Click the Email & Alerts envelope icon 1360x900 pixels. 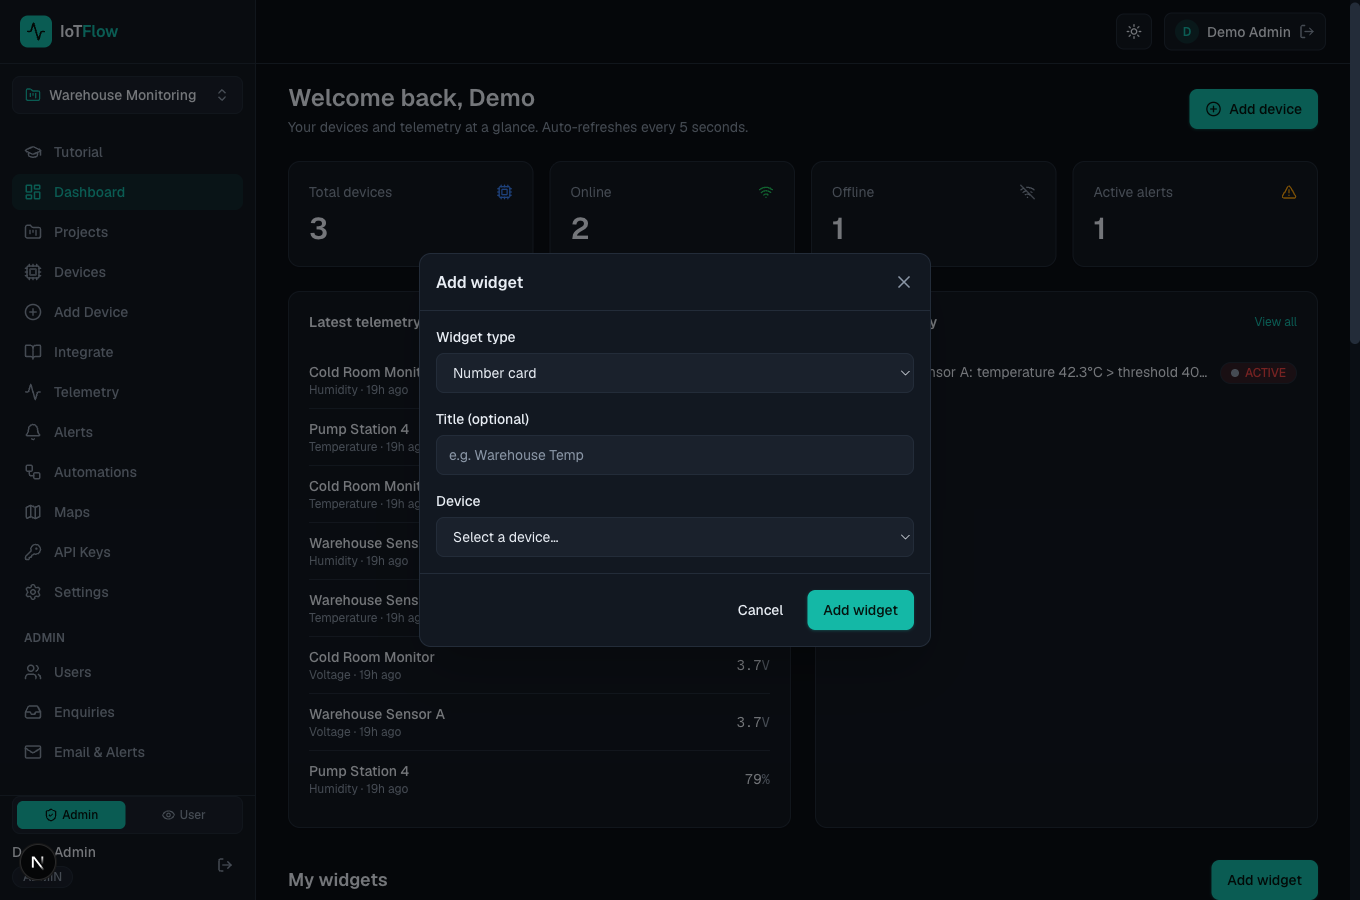coord(33,752)
